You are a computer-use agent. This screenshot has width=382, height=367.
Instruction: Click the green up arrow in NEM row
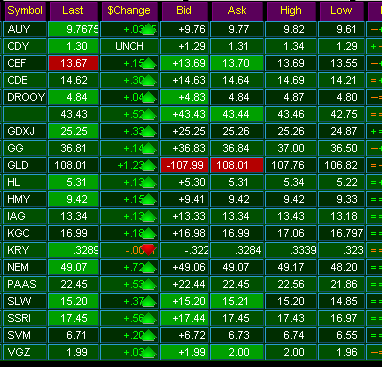coord(148,267)
